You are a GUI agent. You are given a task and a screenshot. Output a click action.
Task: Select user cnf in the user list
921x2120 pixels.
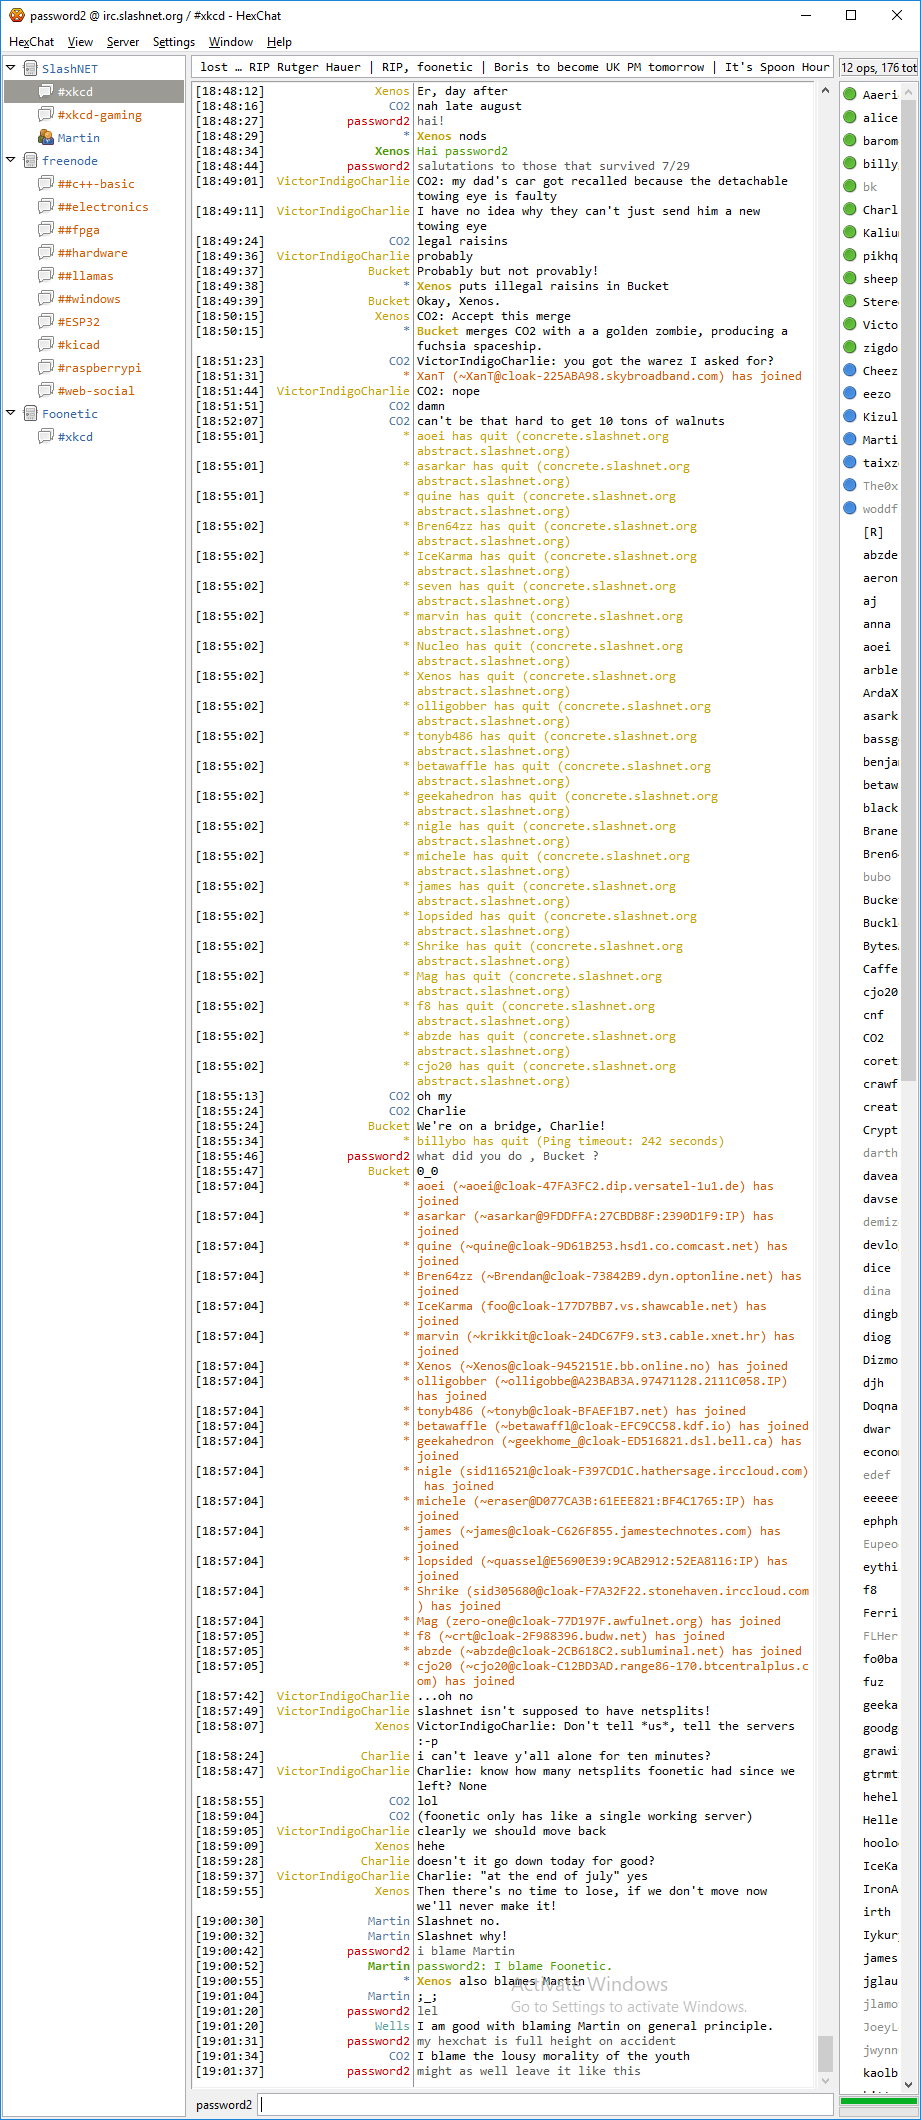[873, 1014]
